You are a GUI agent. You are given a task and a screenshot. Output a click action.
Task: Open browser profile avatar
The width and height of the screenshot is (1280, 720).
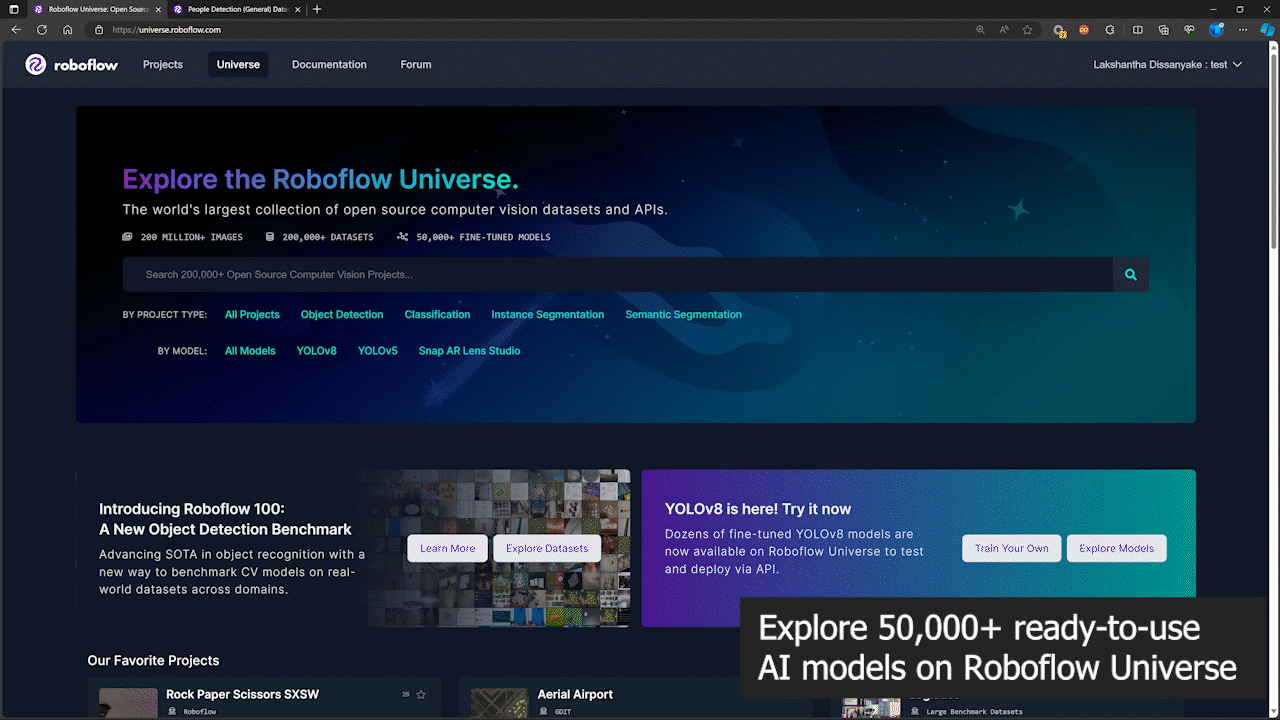(1216, 30)
